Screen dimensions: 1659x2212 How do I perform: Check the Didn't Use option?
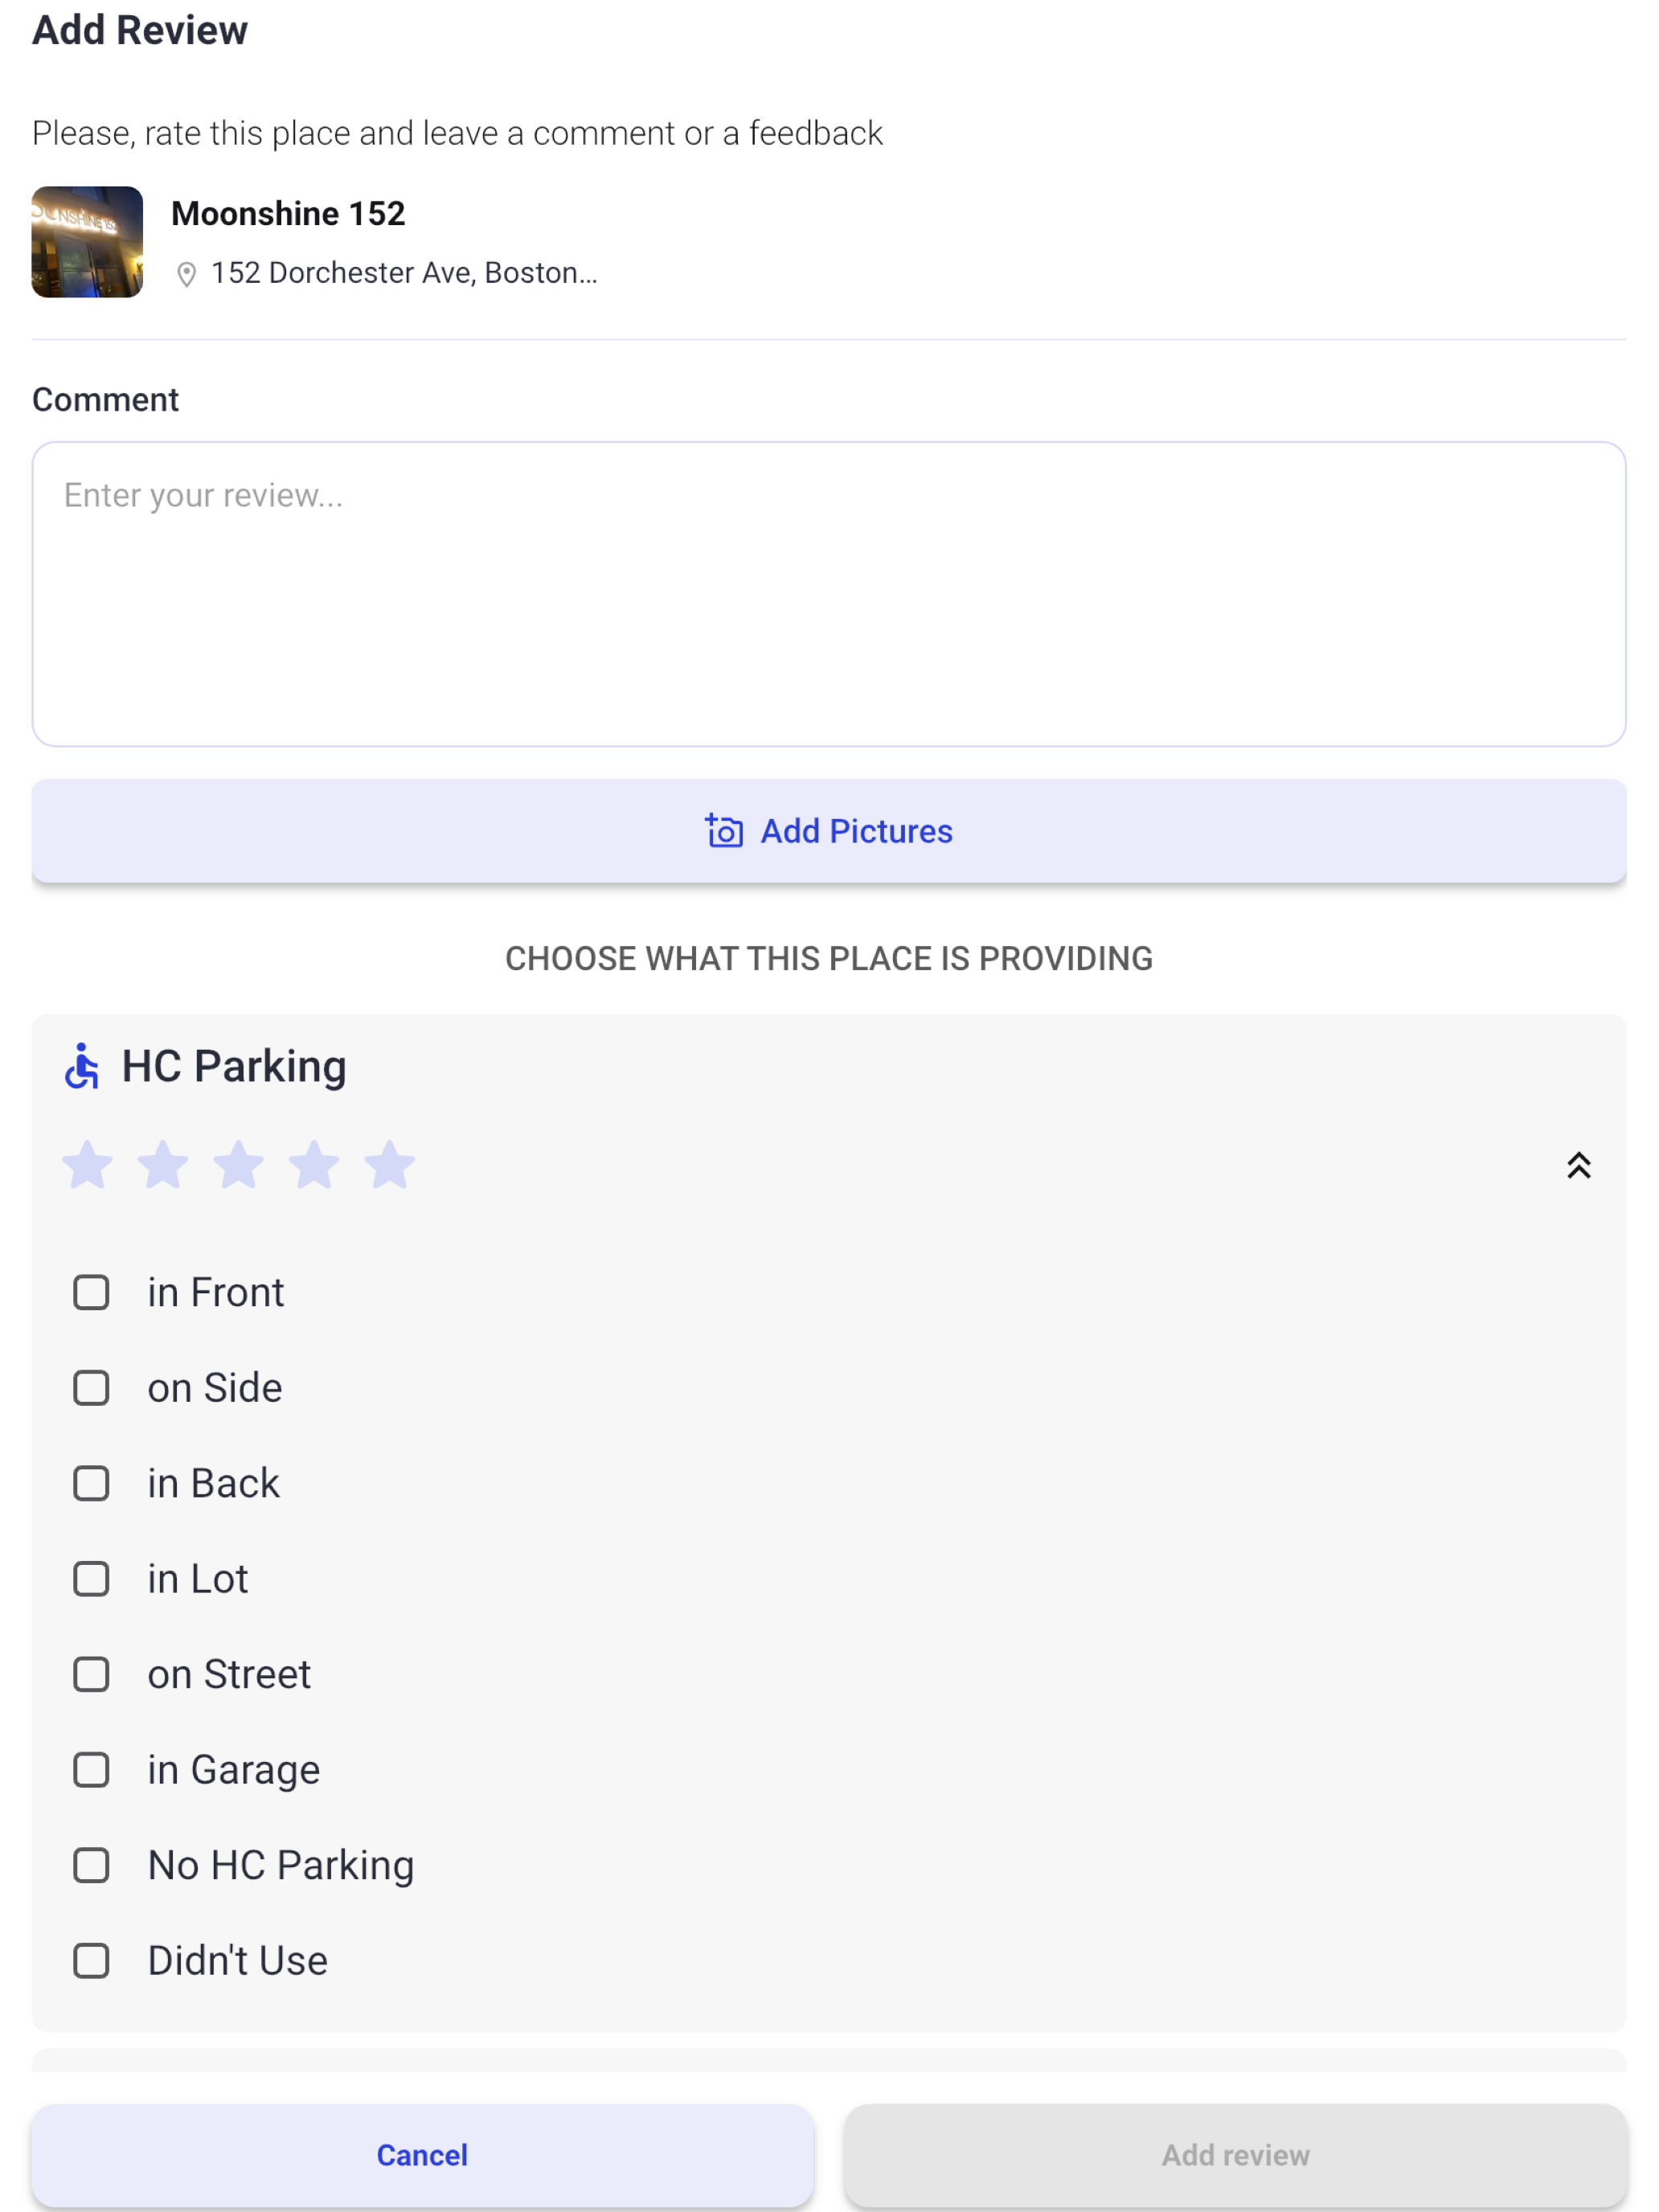pos(91,1961)
